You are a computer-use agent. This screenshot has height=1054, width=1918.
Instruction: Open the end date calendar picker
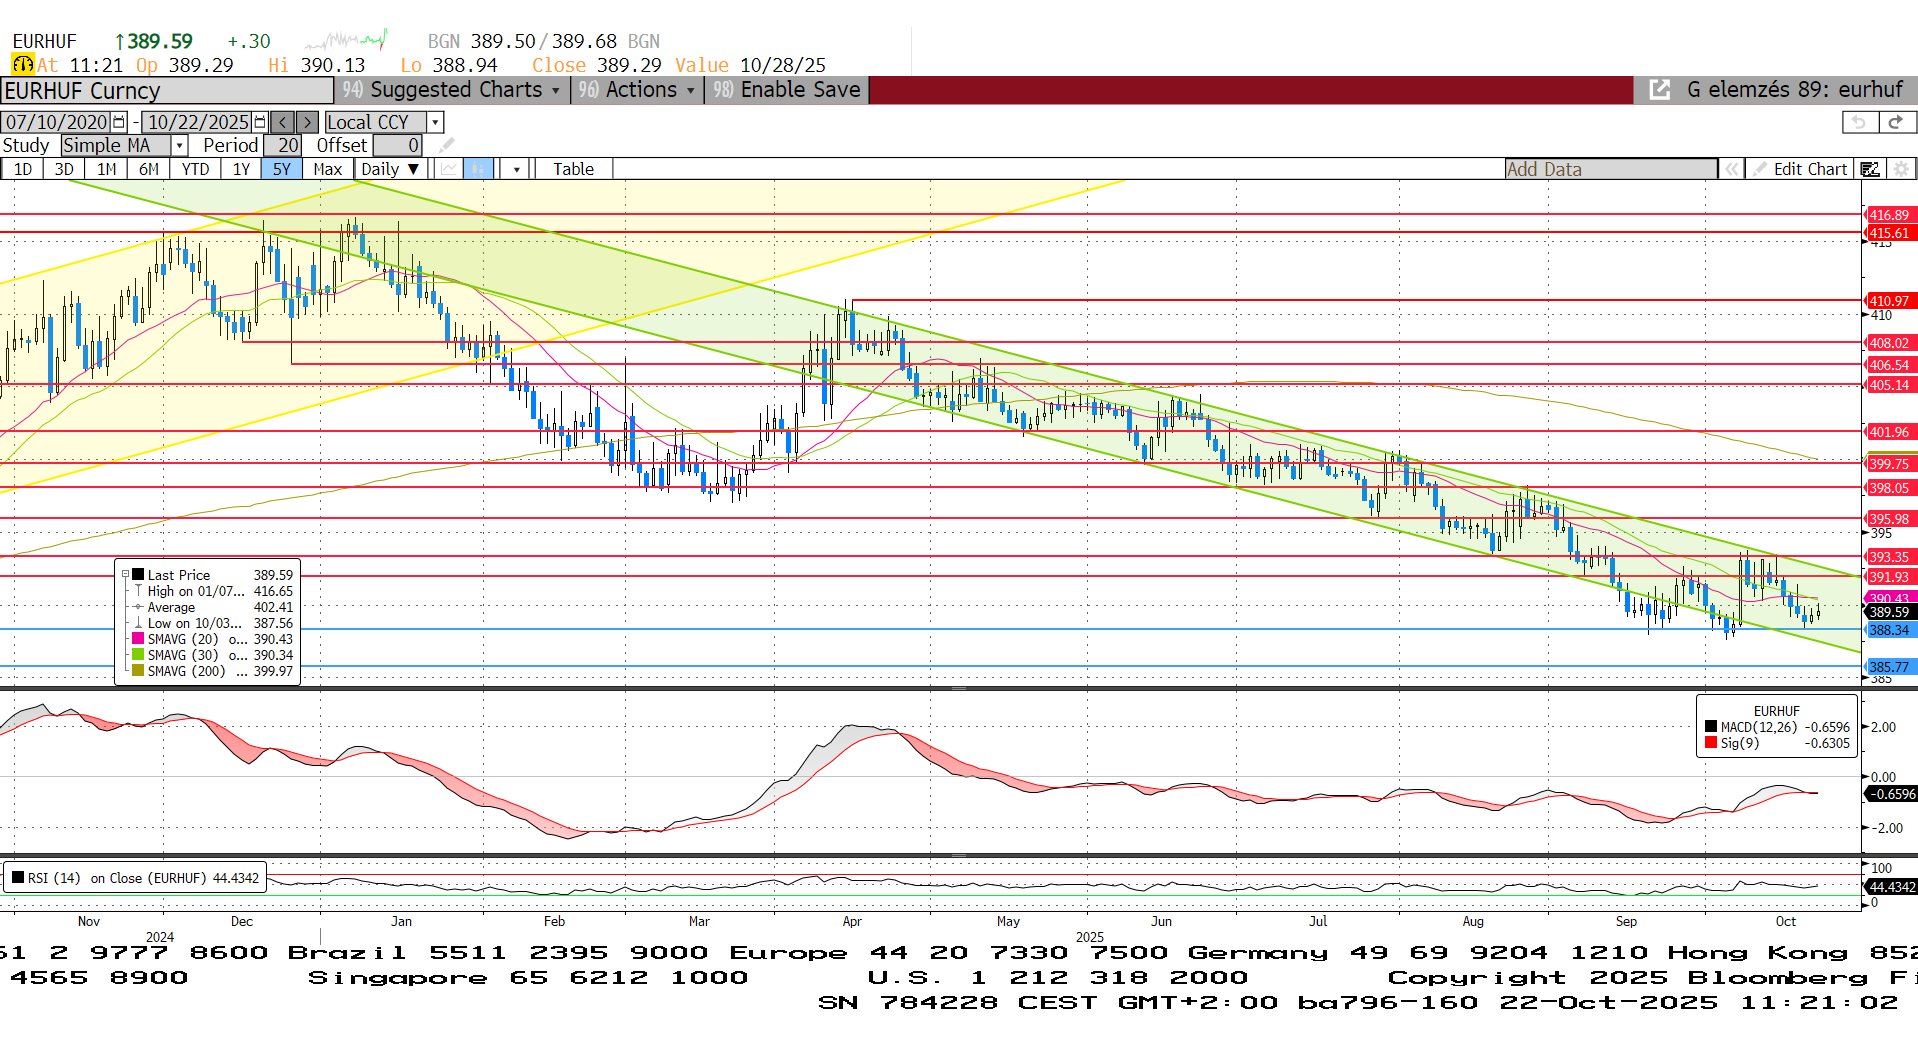pyautogui.click(x=260, y=122)
